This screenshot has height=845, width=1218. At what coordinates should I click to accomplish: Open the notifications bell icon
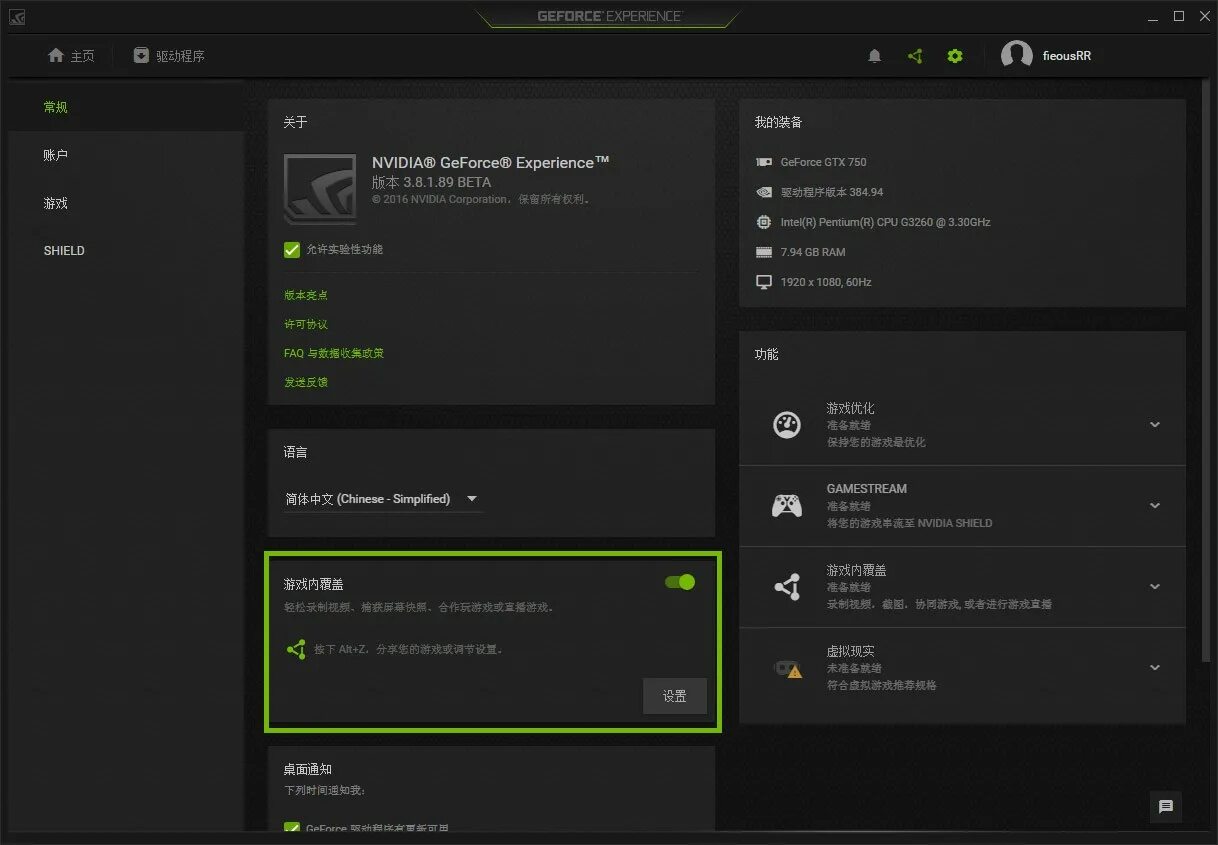[x=875, y=56]
